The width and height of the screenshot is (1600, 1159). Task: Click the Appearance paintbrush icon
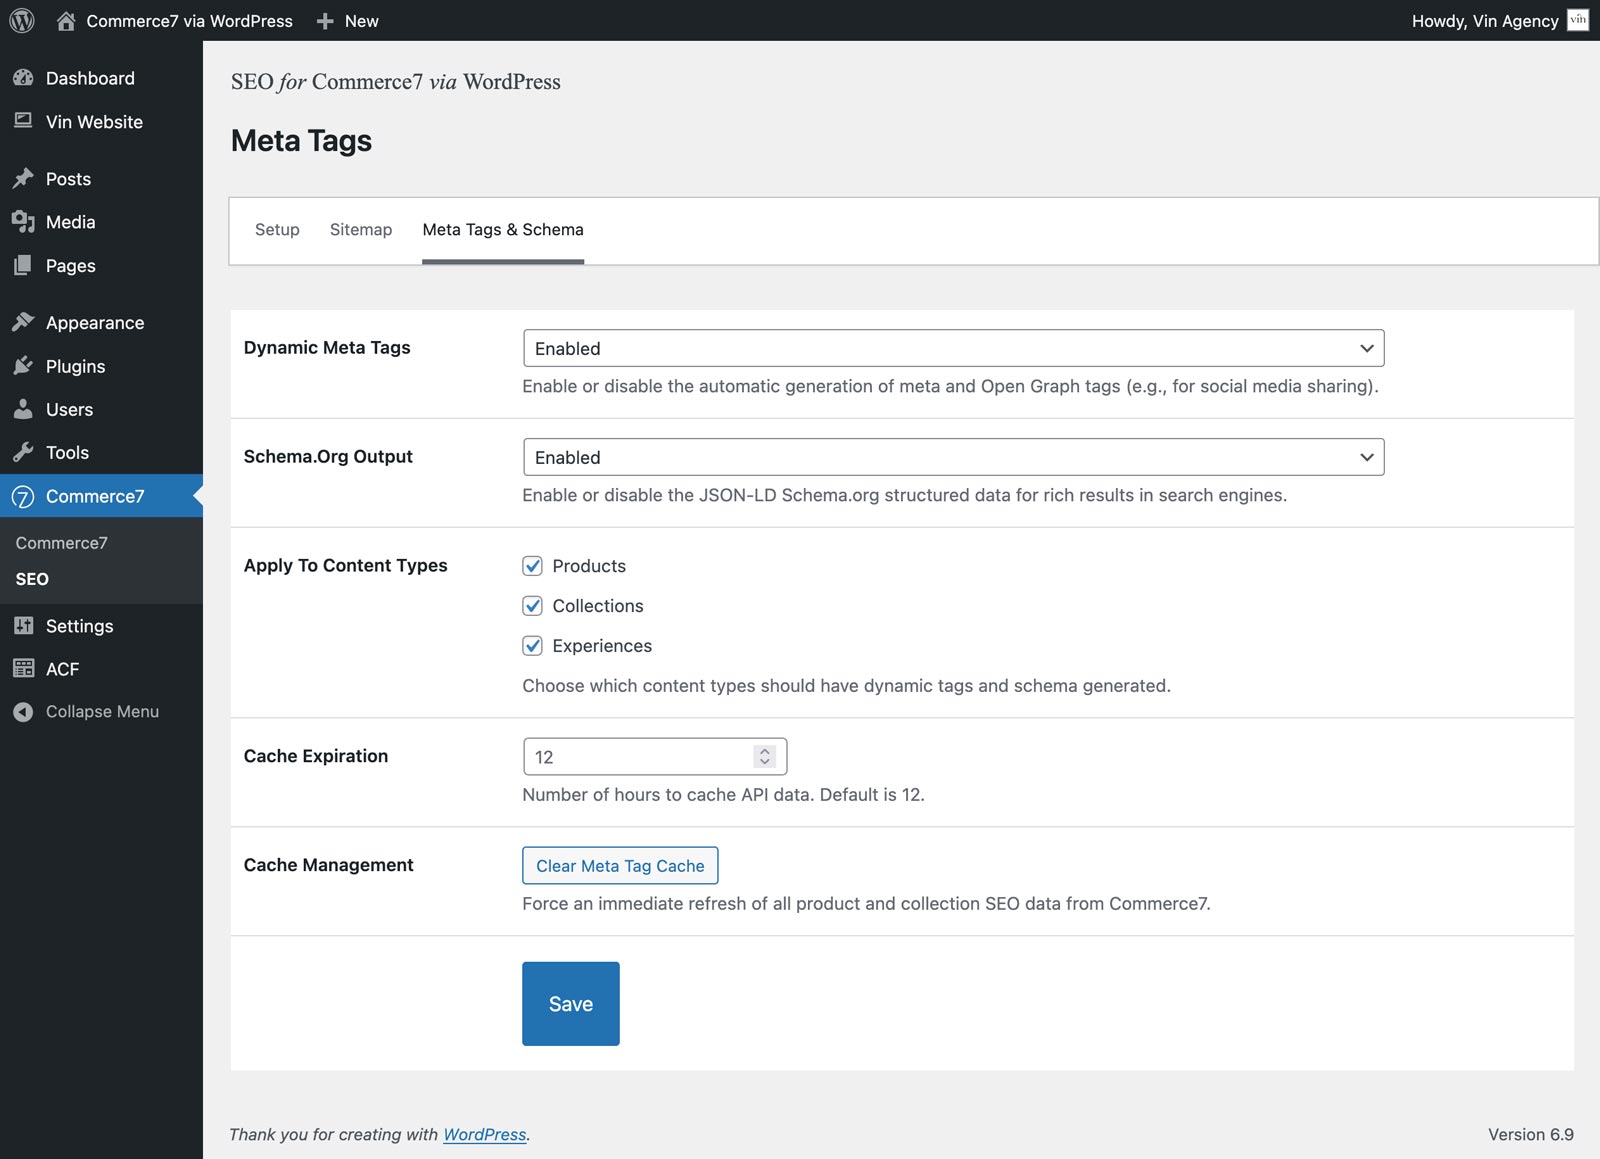pos(23,322)
